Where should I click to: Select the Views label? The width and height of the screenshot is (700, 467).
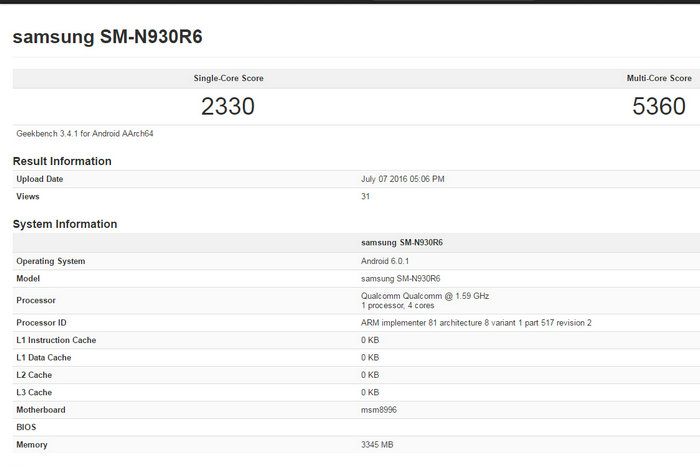click(28, 196)
